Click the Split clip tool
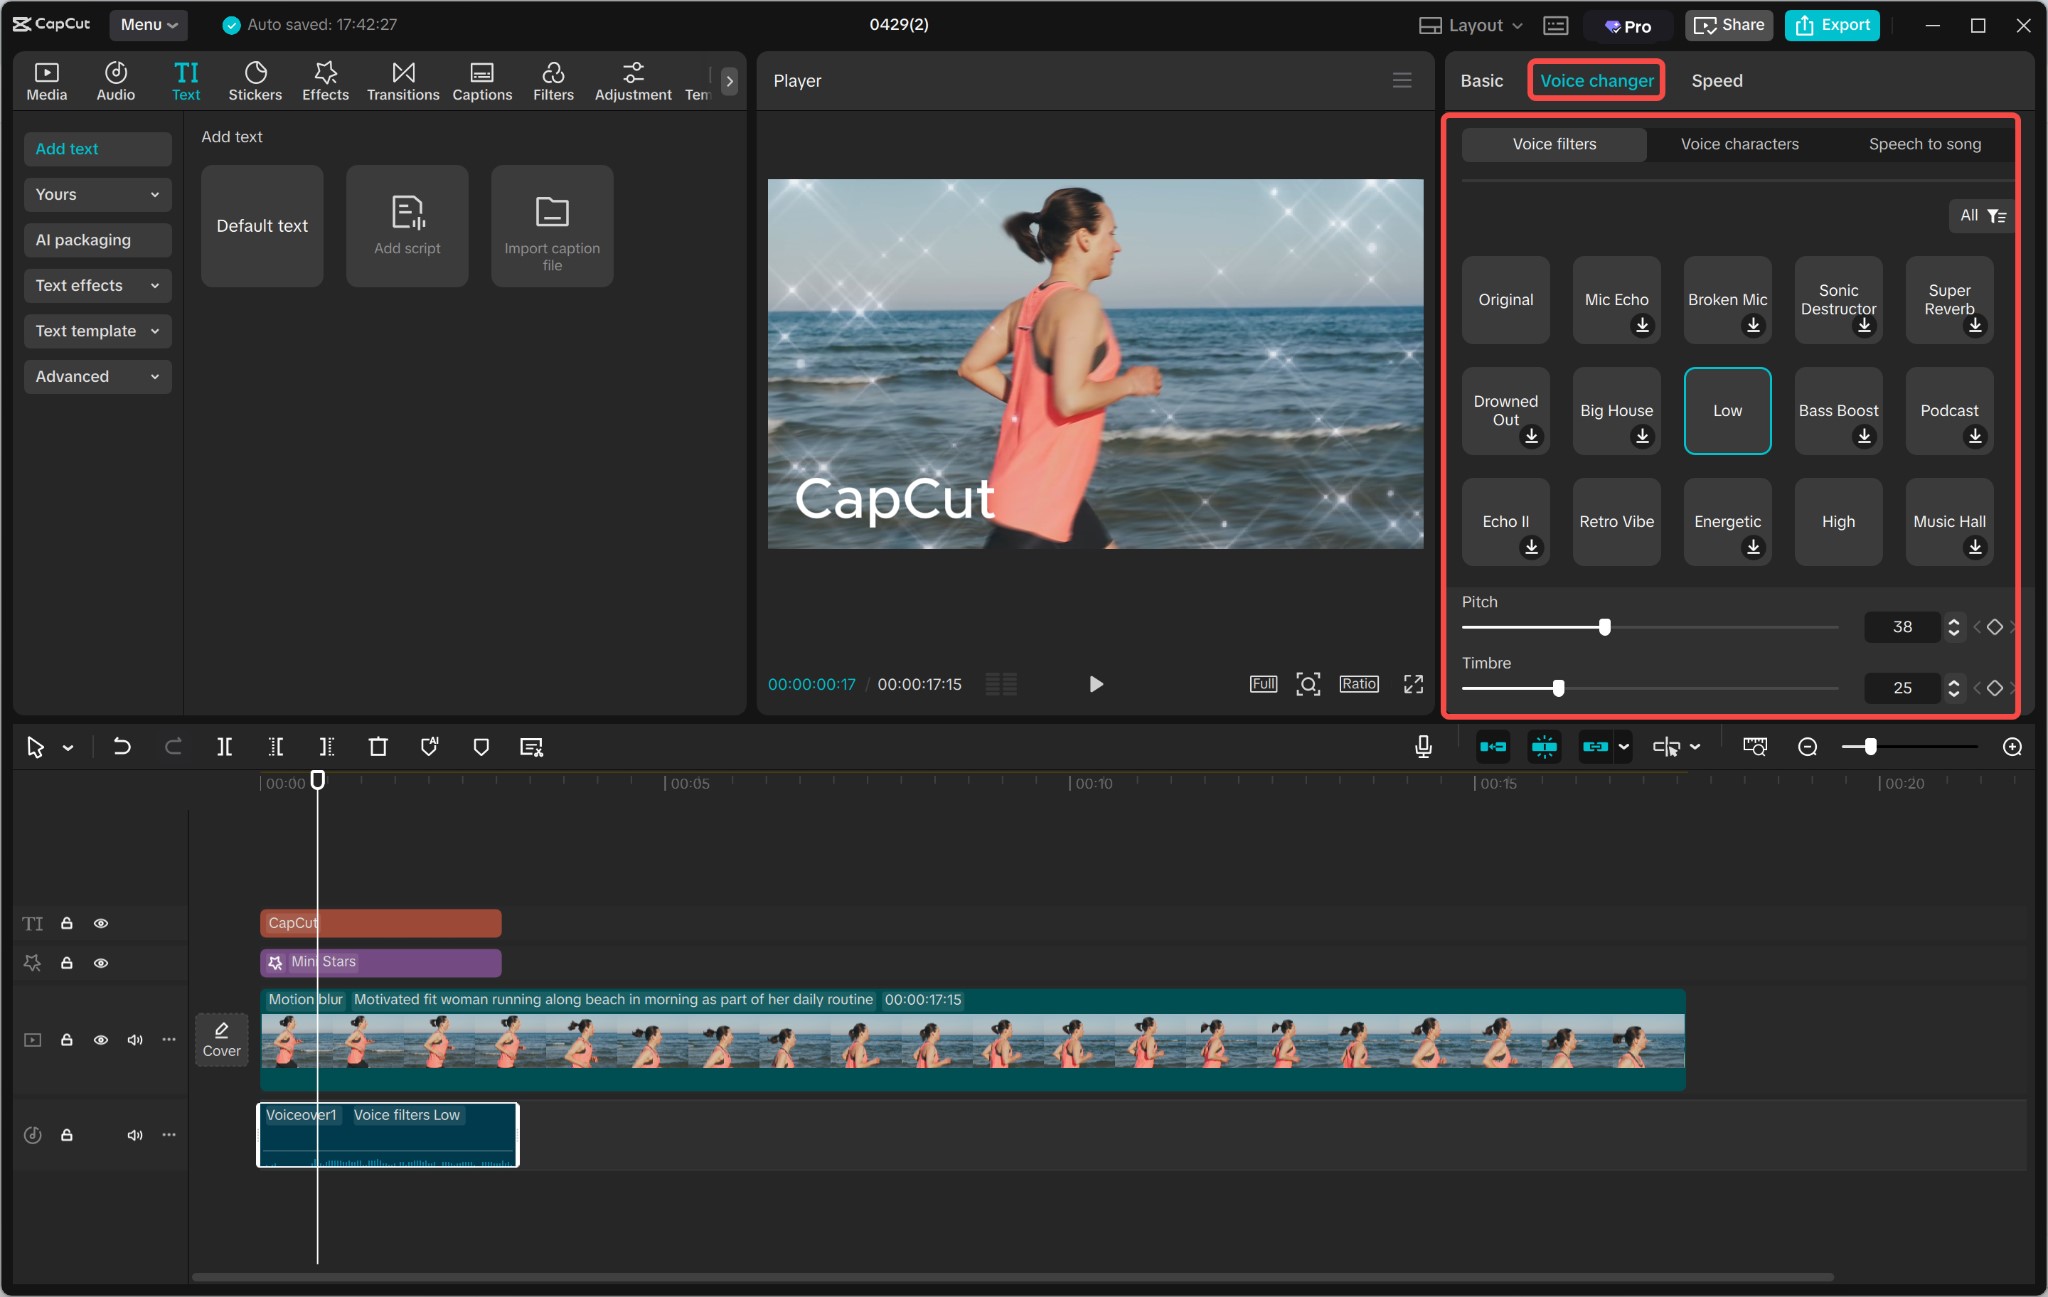 pyautogui.click(x=225, y=746)
